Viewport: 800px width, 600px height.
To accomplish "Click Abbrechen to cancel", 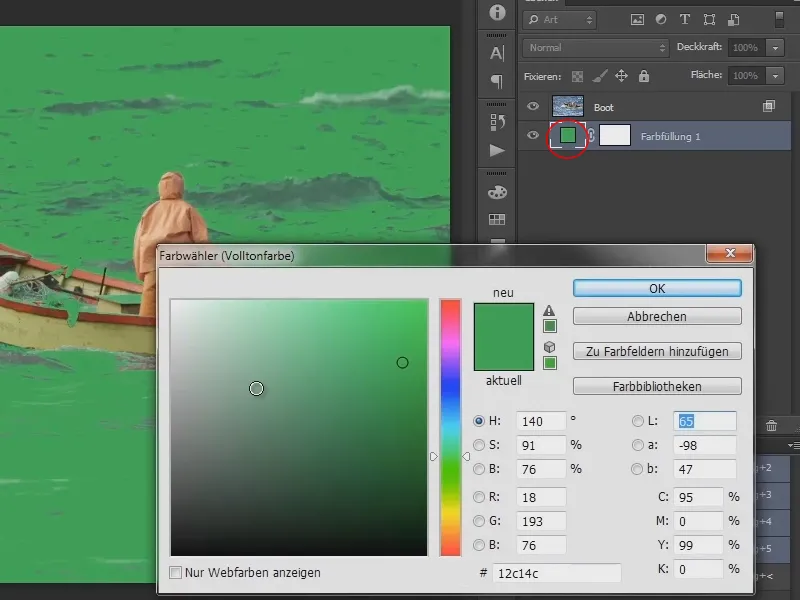I will coord(657,316).
